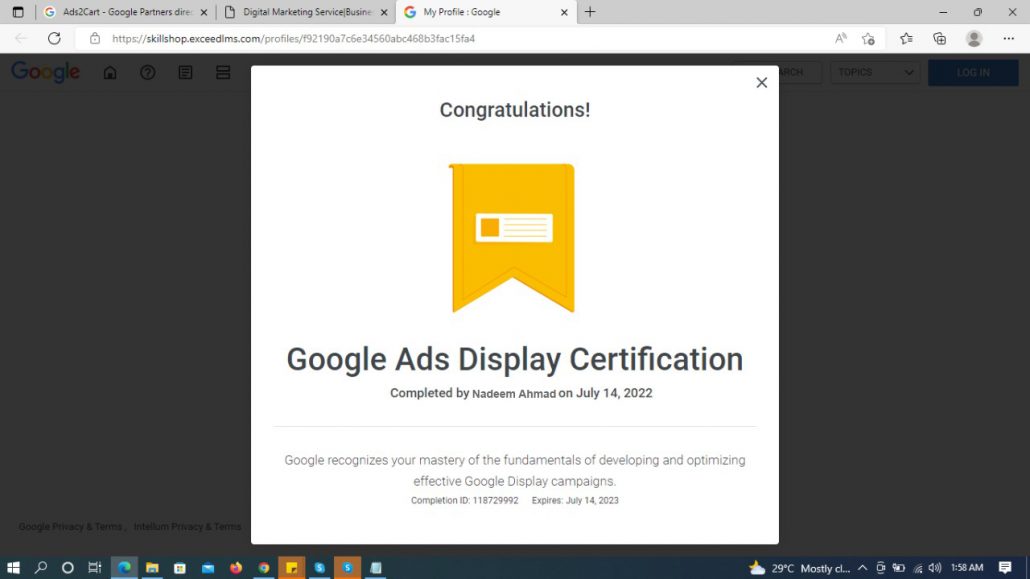
Task: Open Microsoft Store on taskbar
Action: pos(179,567)
